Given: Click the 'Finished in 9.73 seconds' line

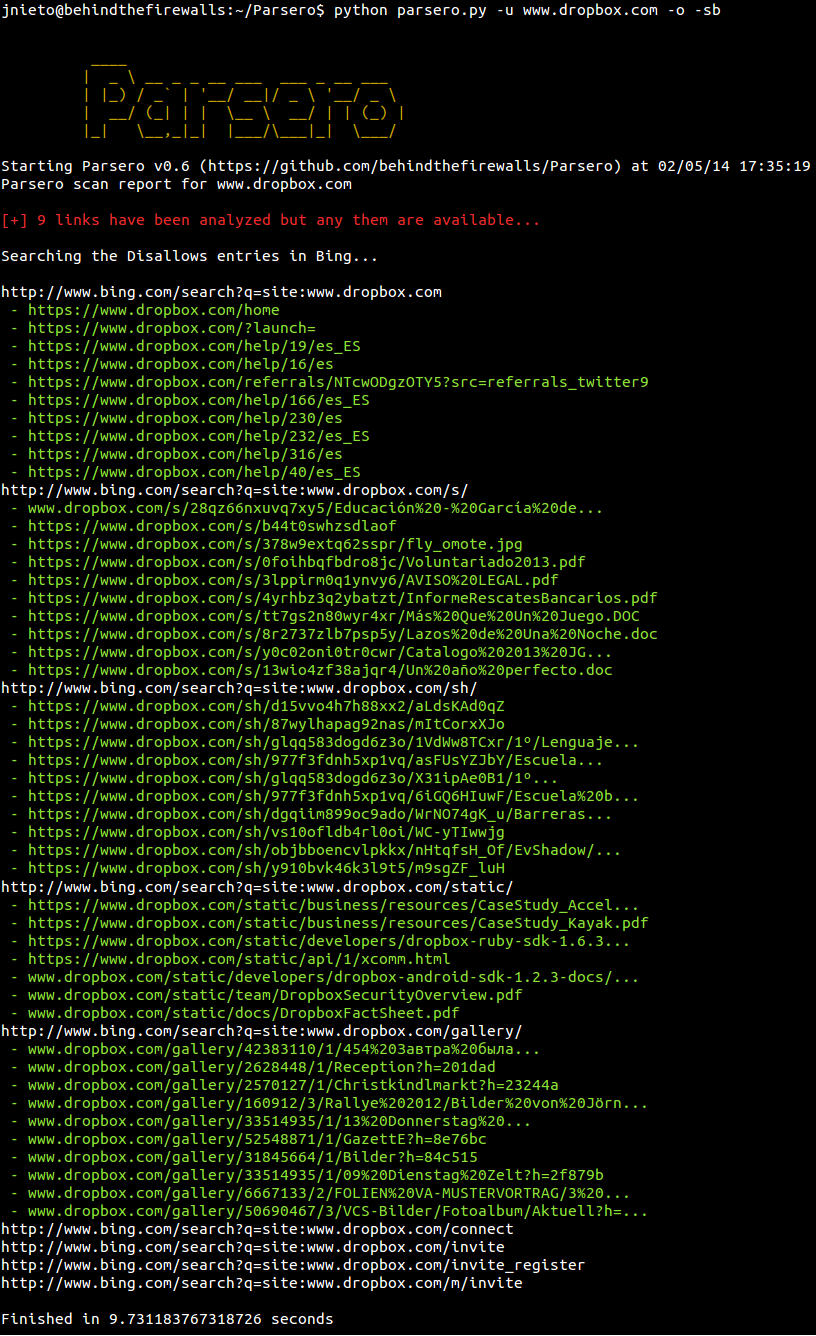Looking at the screenshot, I should point(167,1318).
